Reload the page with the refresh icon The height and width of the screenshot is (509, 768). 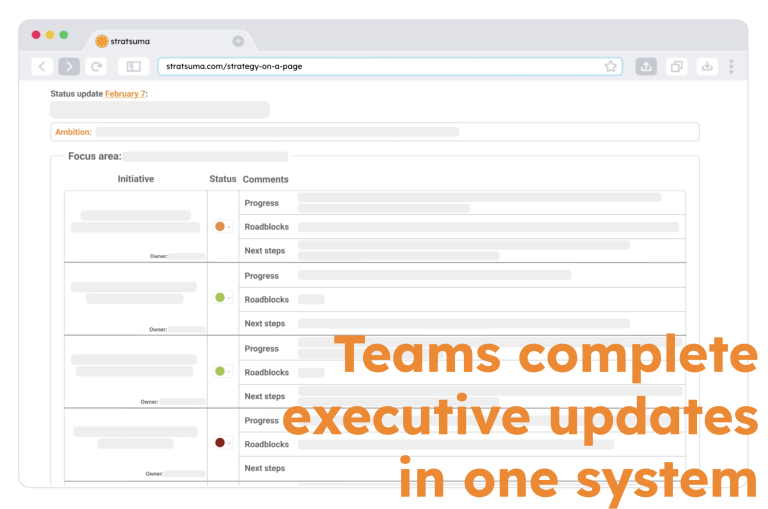(96, 66)
